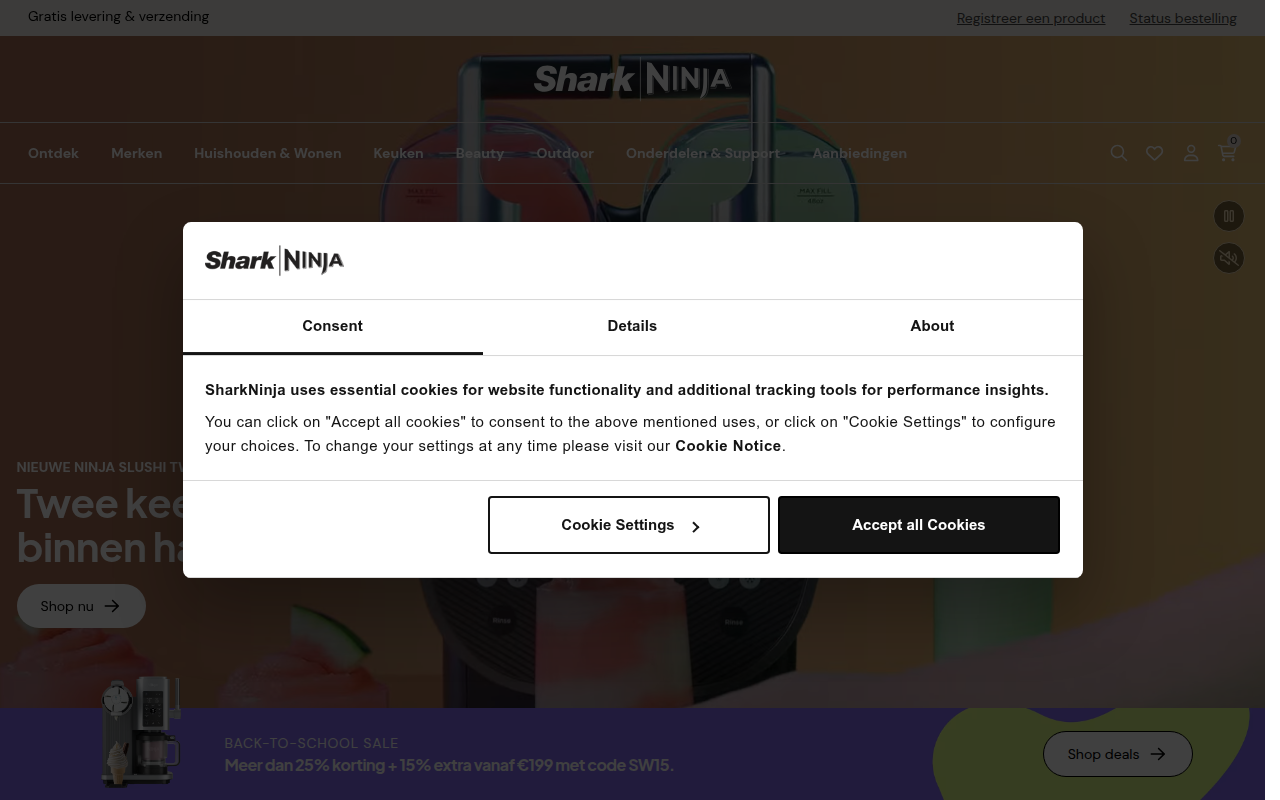Open the search icon in header
Image resolution: width=1280 pixels, height=800 pixels.
(x=1119, y=153)
